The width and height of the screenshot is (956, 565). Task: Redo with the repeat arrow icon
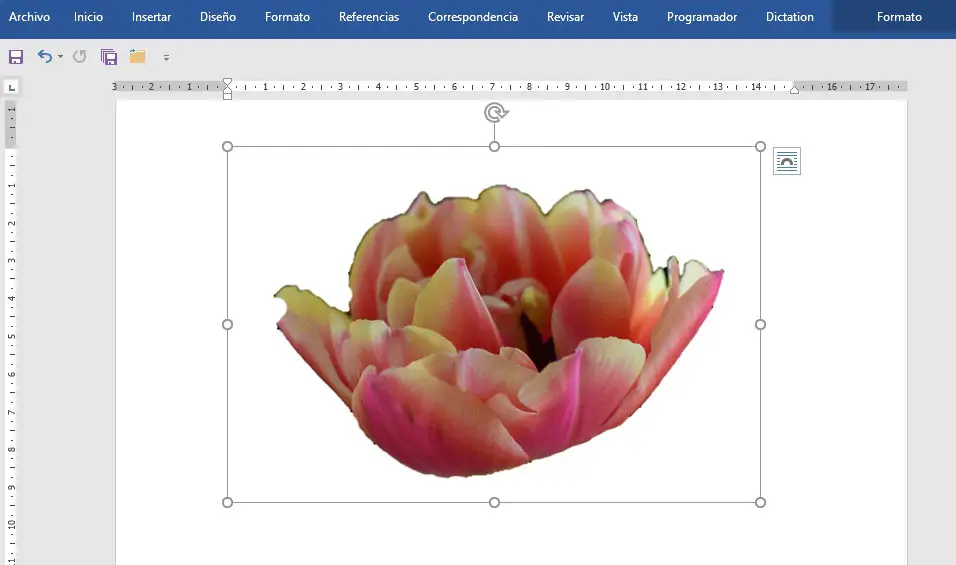[x=79, y=57]
